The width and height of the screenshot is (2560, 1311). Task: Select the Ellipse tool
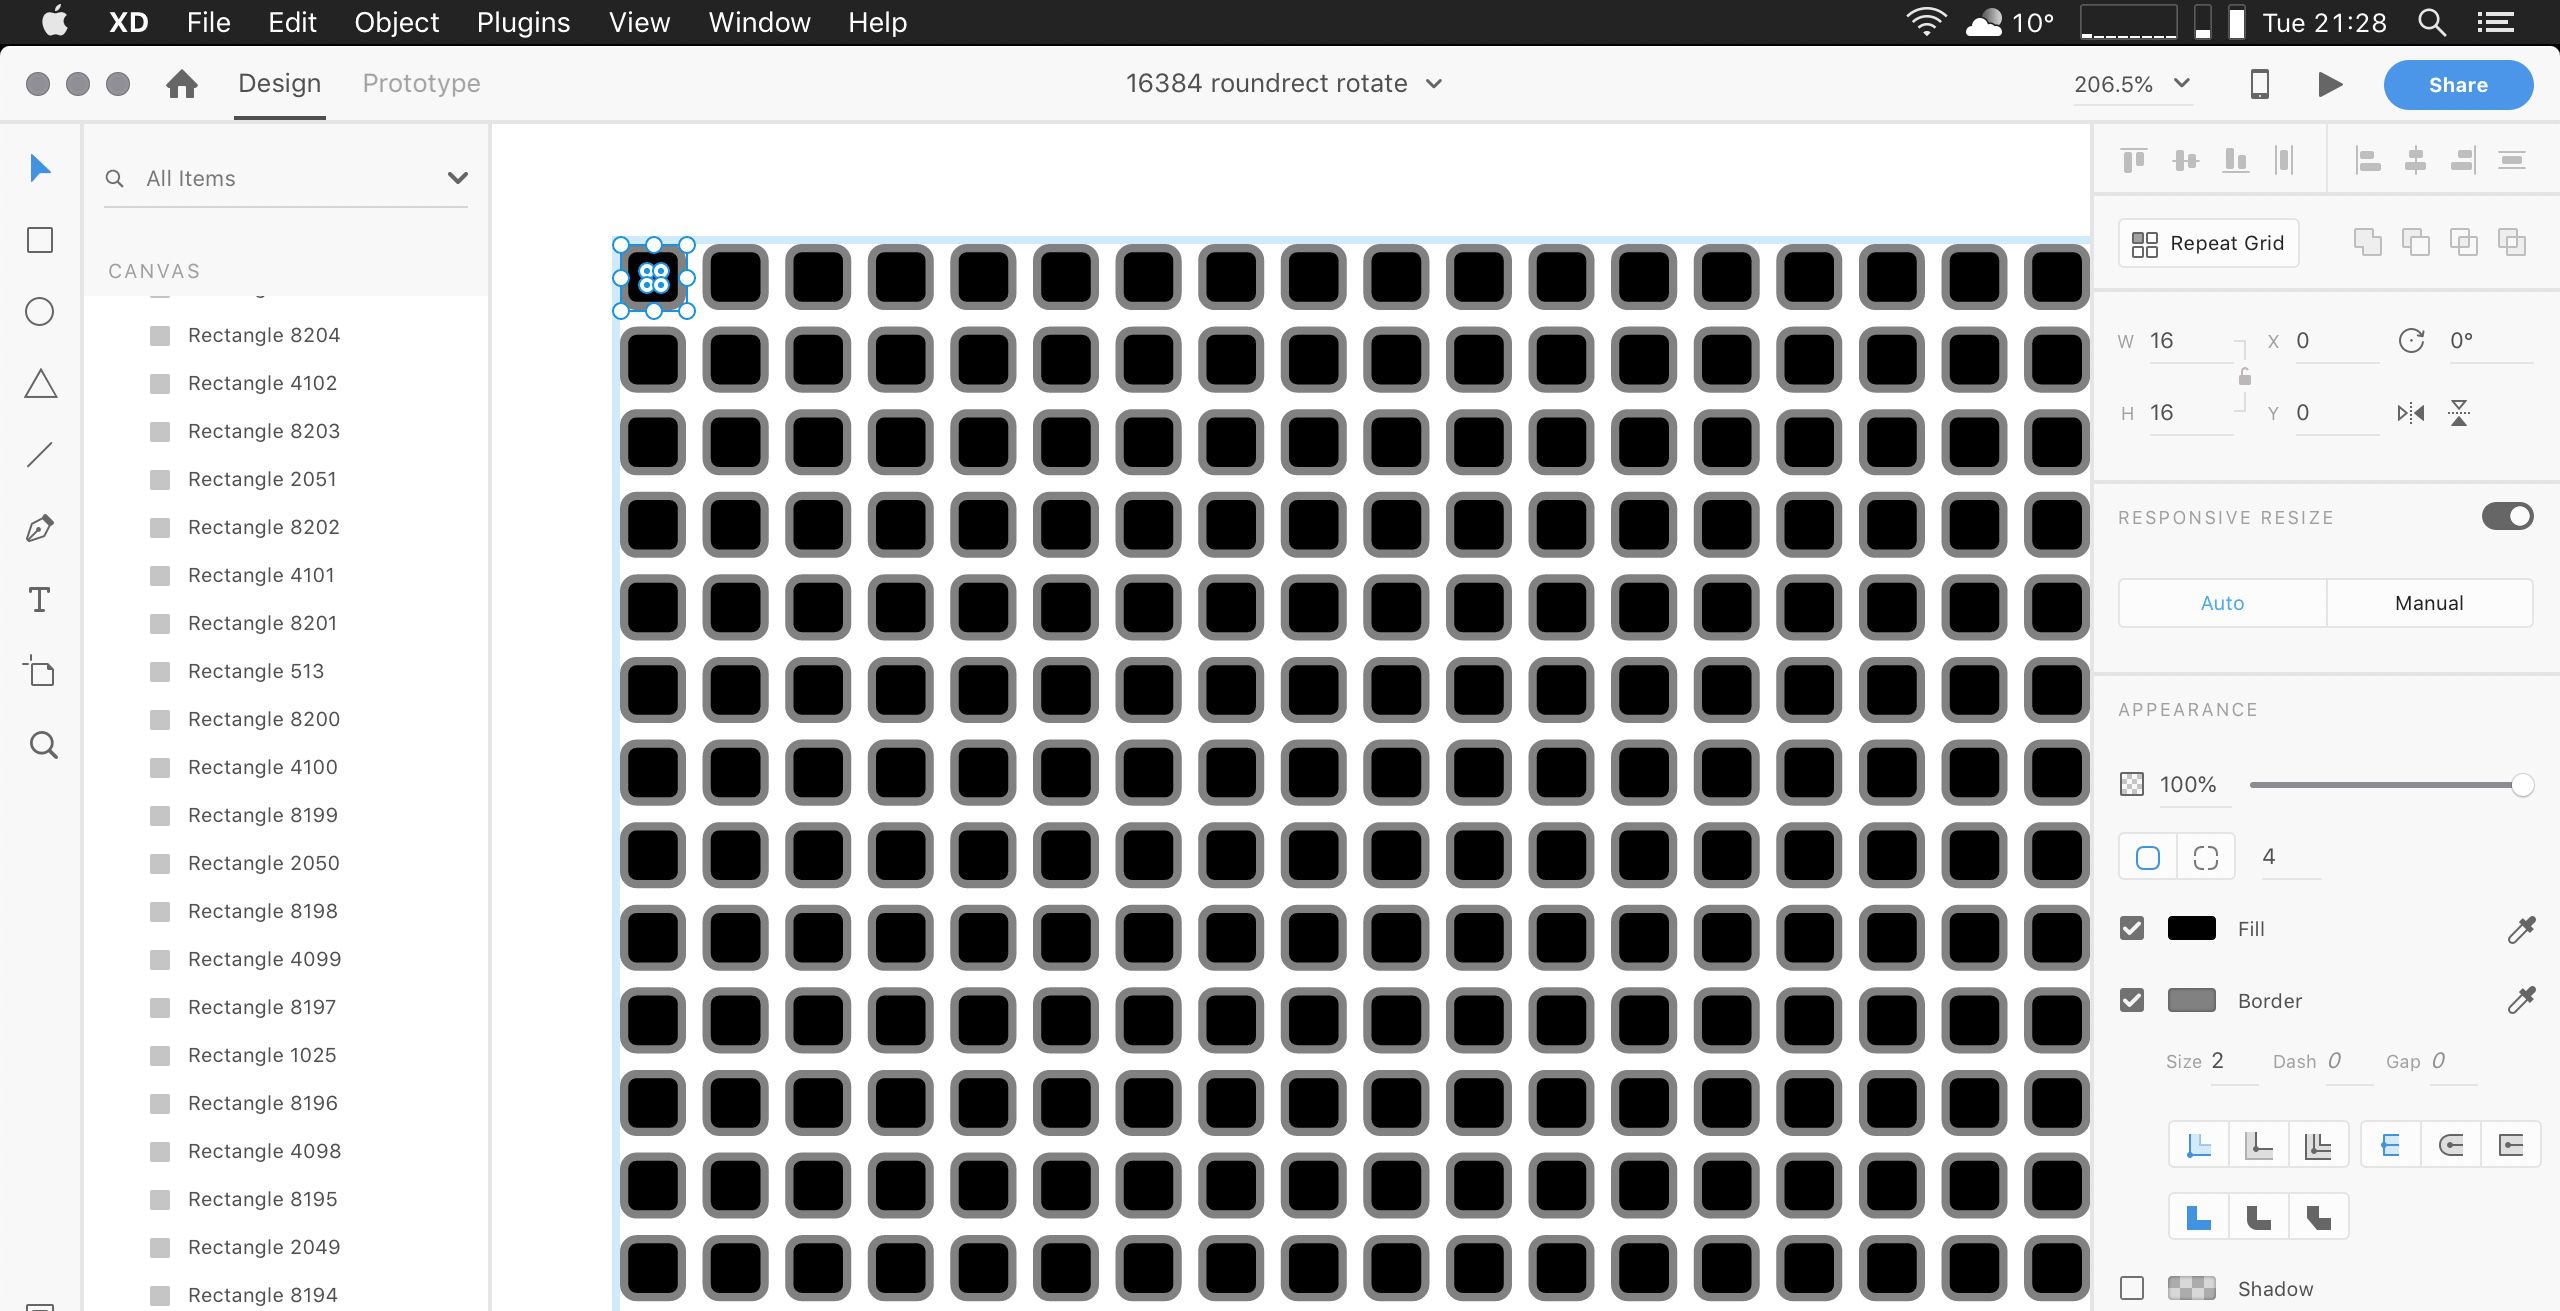39,311
